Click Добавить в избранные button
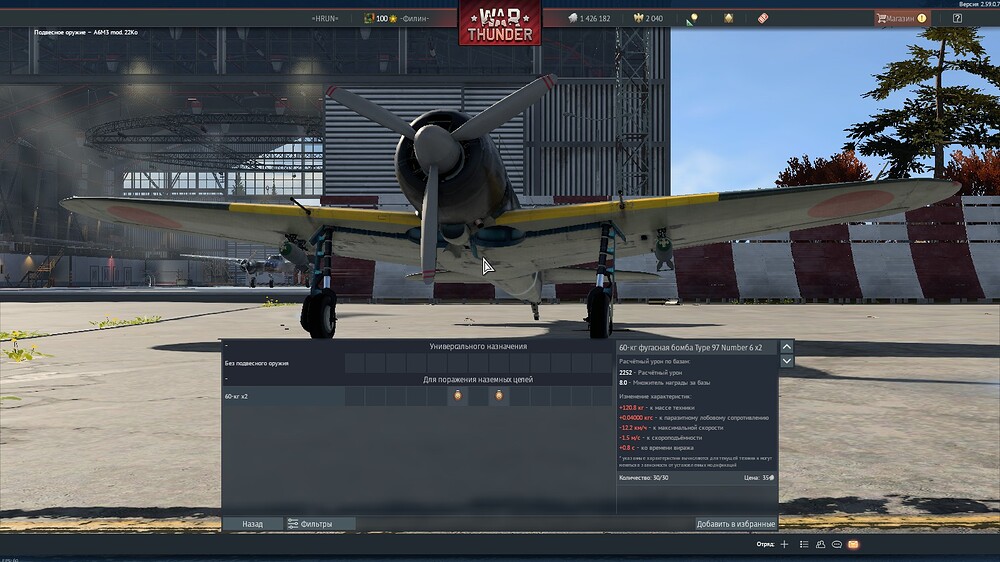 (x=735, y=524)
